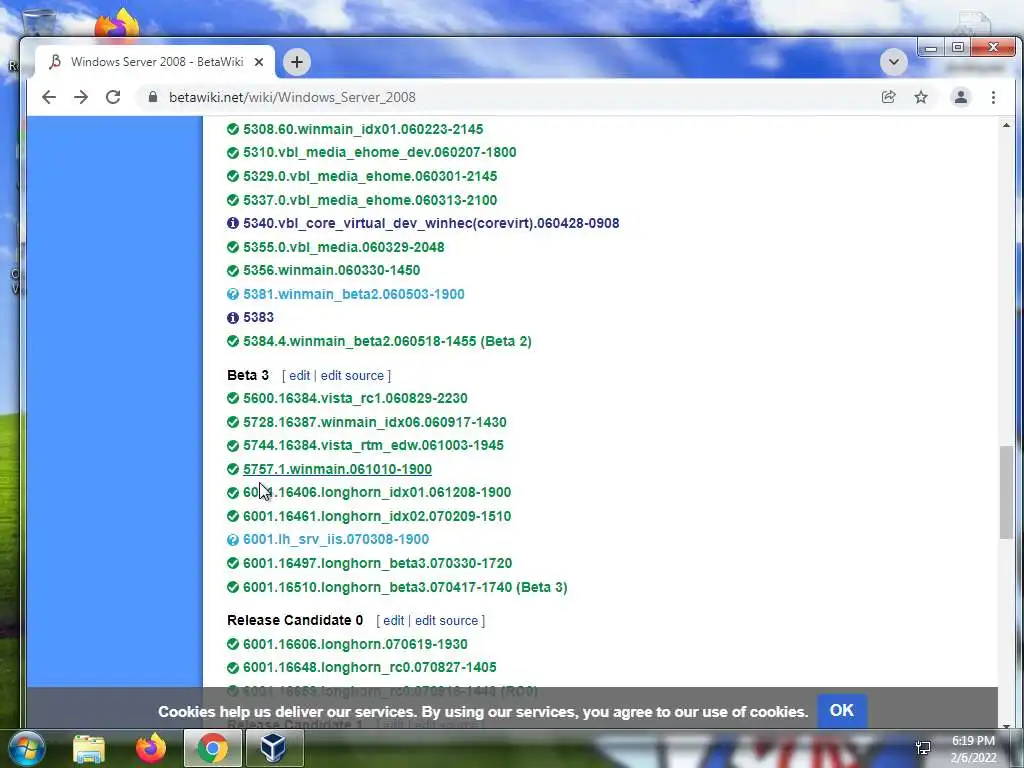The image size is (1024, 768).
Task: Bookmark this page with the star icon
Action: point(921,97)
